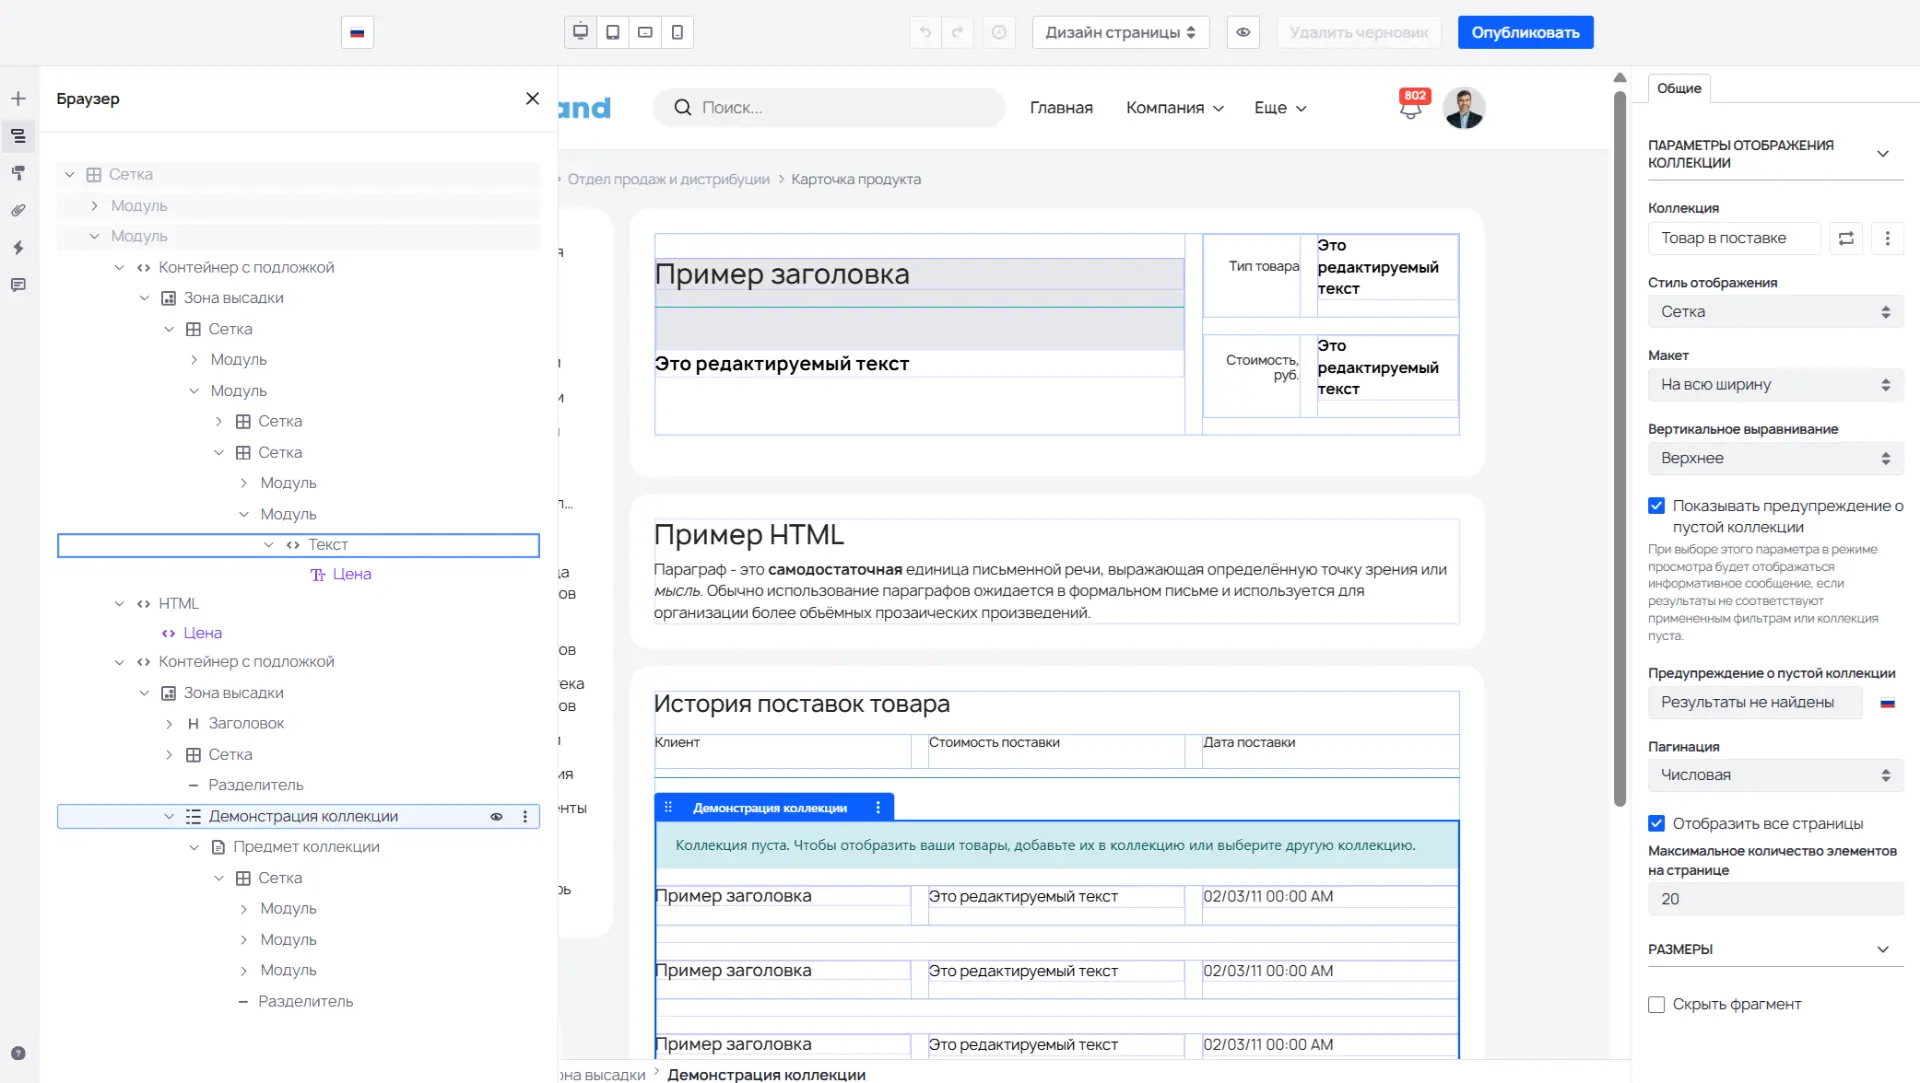
Task: Expand the Заголовок tree node
Action: [169, 724]
